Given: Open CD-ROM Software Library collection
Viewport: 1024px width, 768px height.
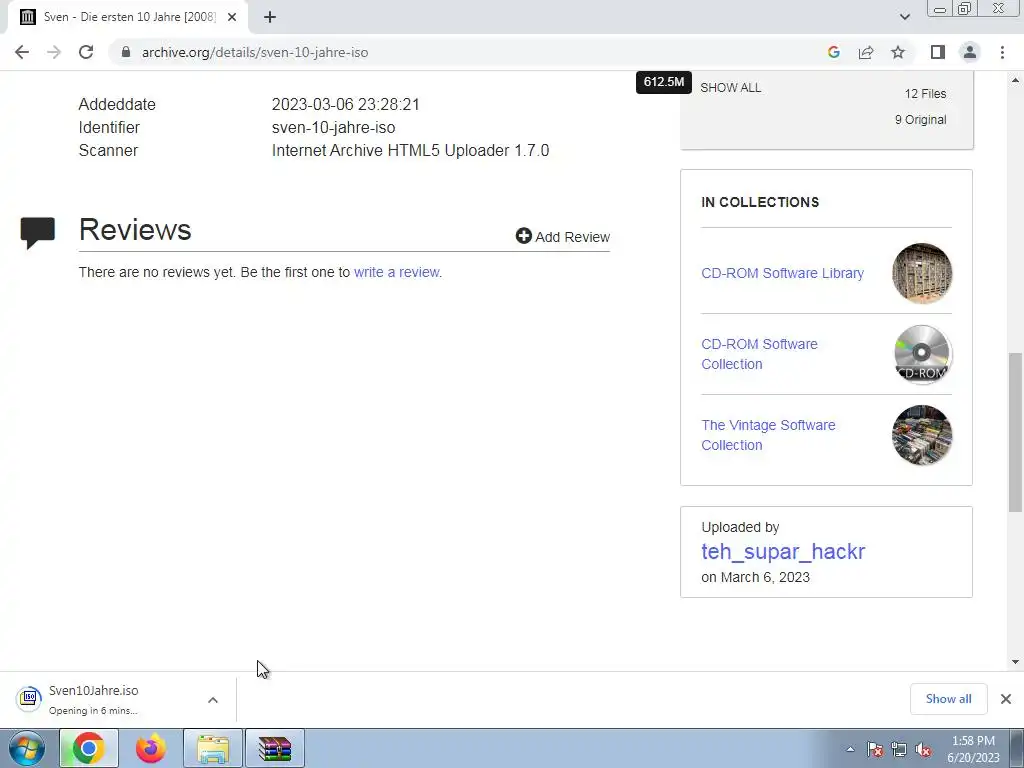Looking at the screenshot, I should (x=782, y=273).
